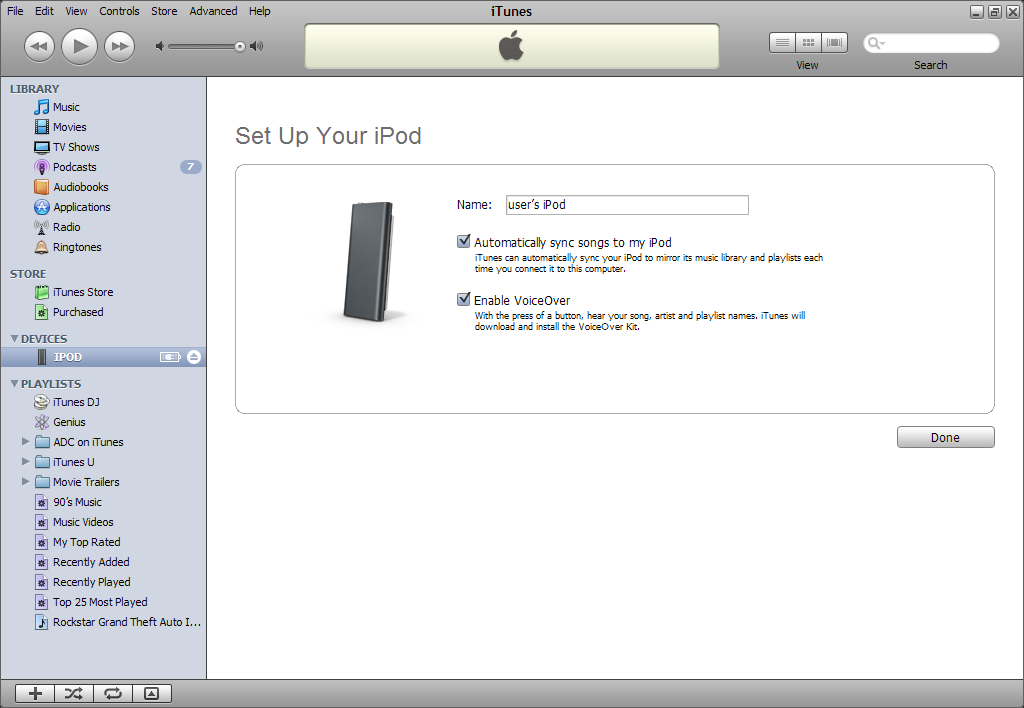Expand the ADC on iTunes folder

(x=25, y=442)
